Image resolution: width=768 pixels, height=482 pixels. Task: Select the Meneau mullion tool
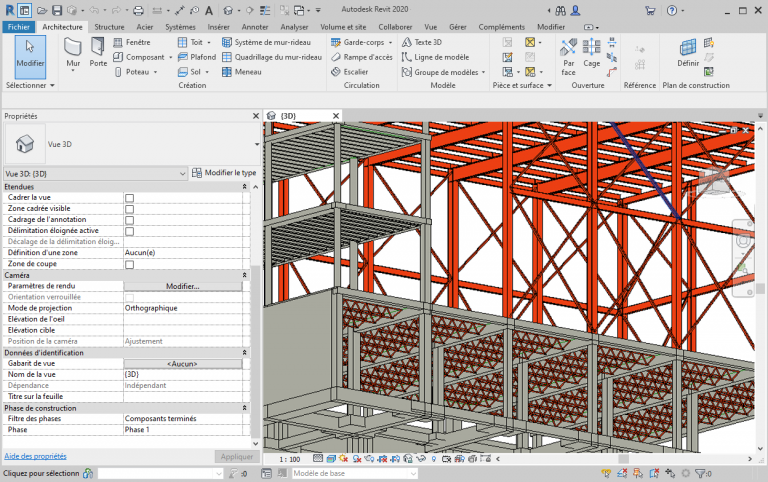tap(241, 72)
